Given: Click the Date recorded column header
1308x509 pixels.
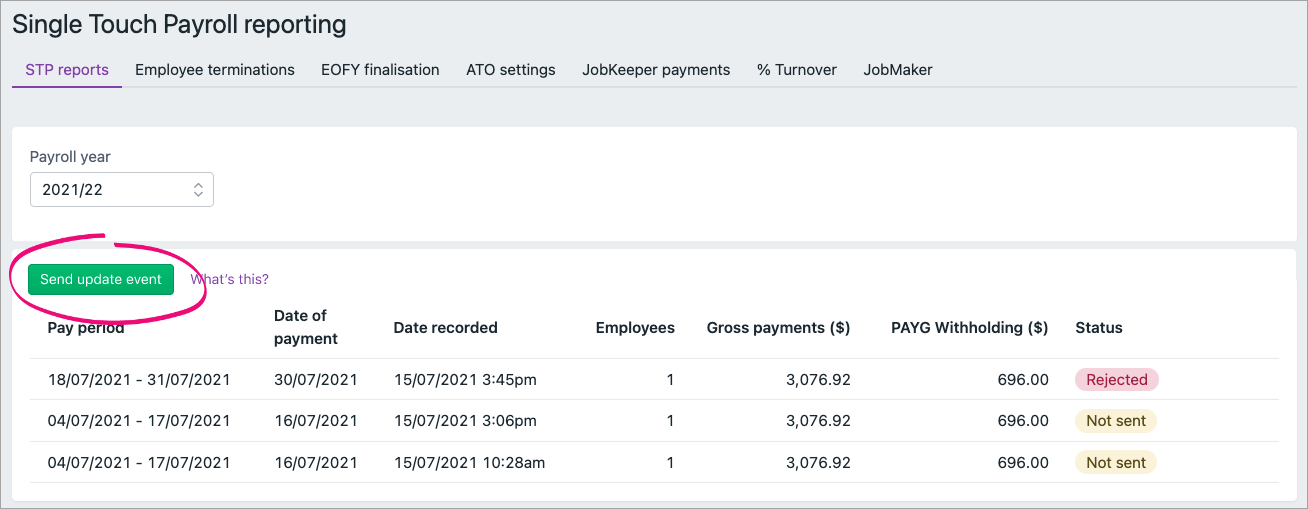Looking at the screenshot, I should (x=445, y=328).
